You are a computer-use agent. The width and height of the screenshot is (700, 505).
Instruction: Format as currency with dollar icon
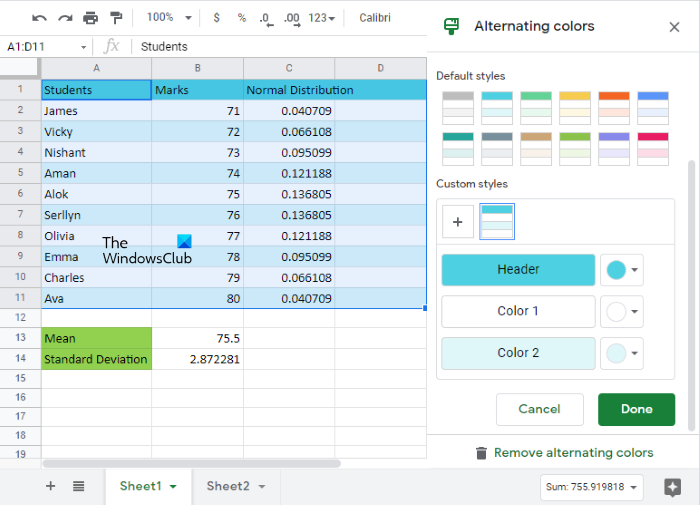(x=217, y=18)
